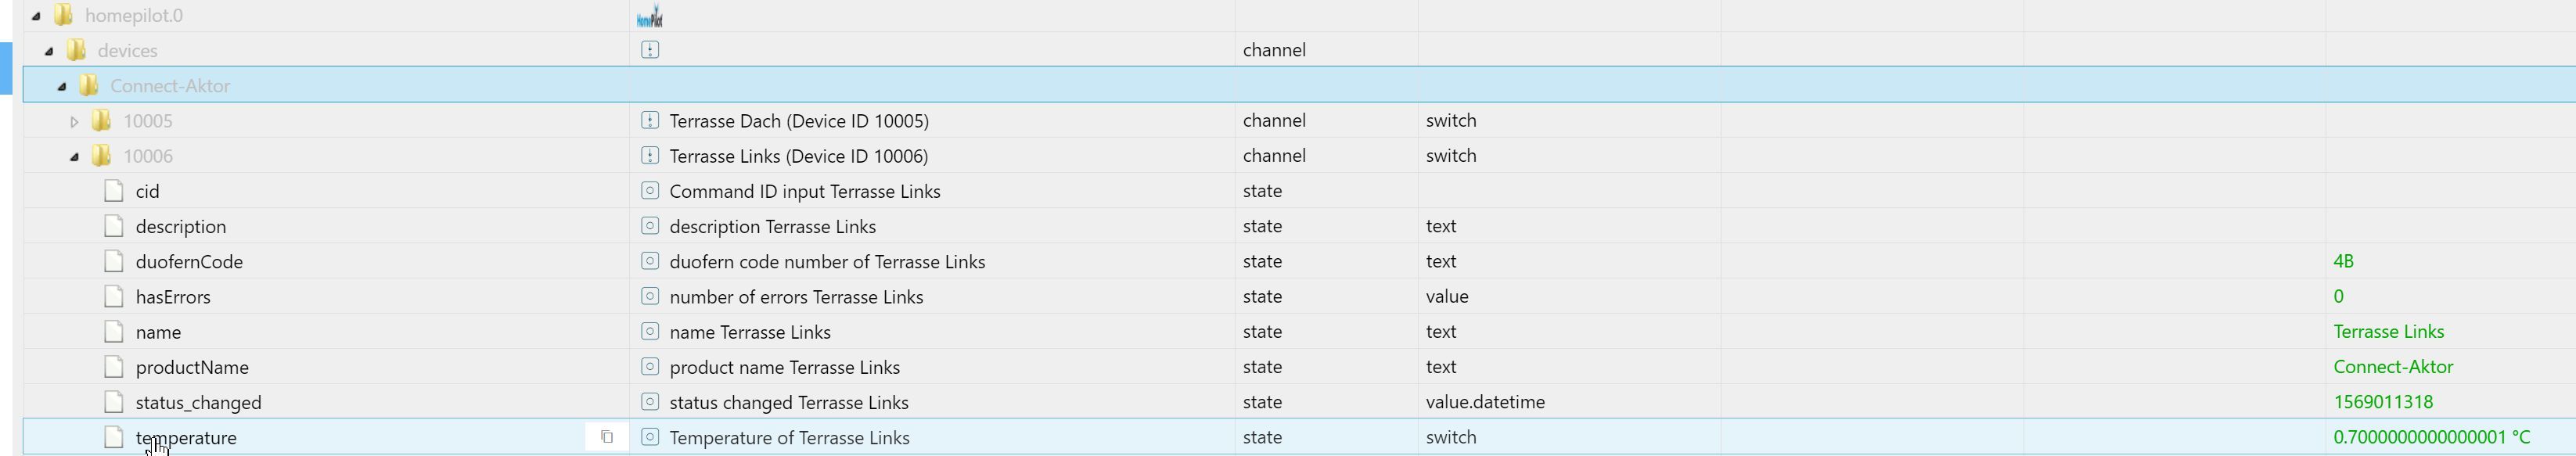
Task: Collapse the 10006 folder node
Action: click(x=74, y=156)
